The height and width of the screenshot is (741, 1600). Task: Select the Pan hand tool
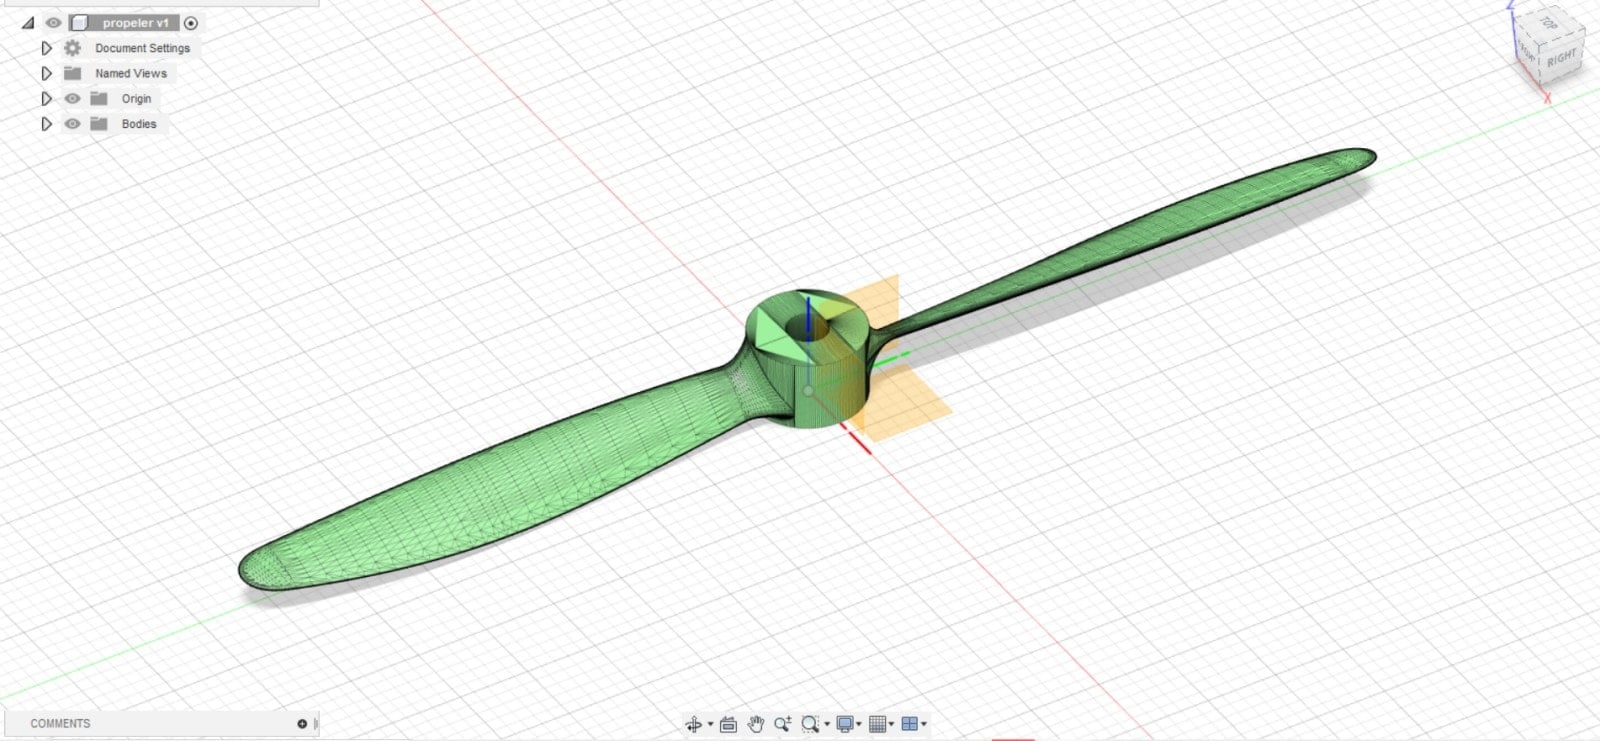pos(756,724)
